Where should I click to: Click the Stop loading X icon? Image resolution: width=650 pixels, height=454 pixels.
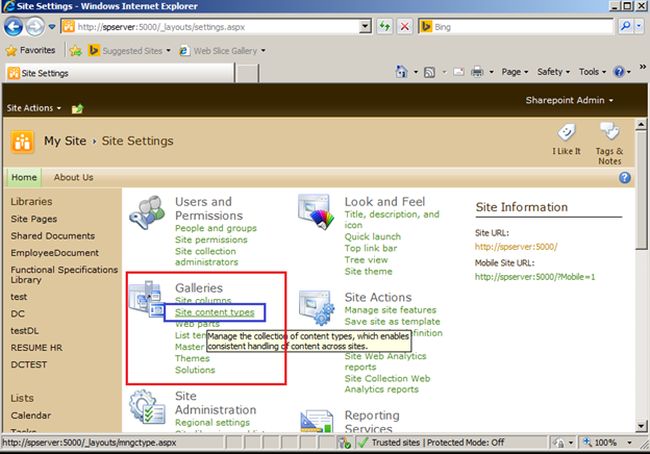click(405, 27)
